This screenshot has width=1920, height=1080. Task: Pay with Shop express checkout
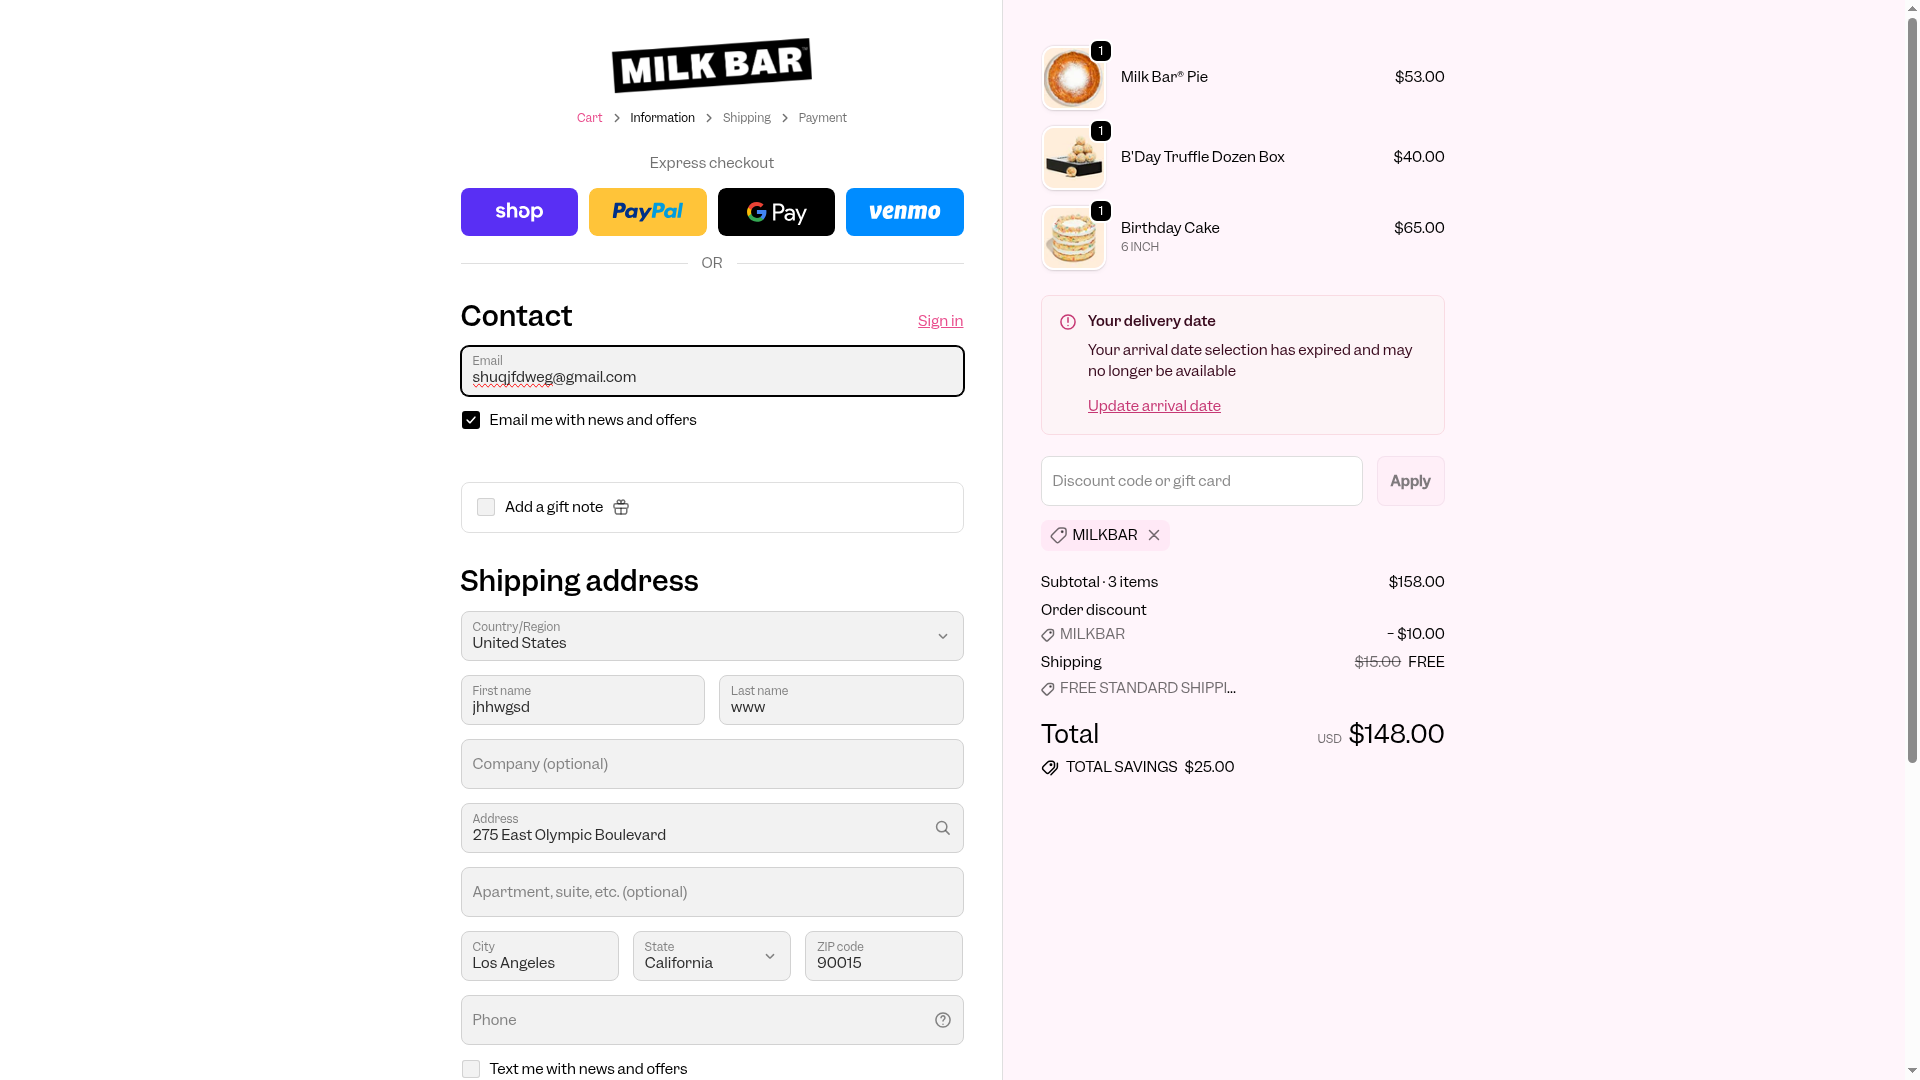[x=519, y=212]
